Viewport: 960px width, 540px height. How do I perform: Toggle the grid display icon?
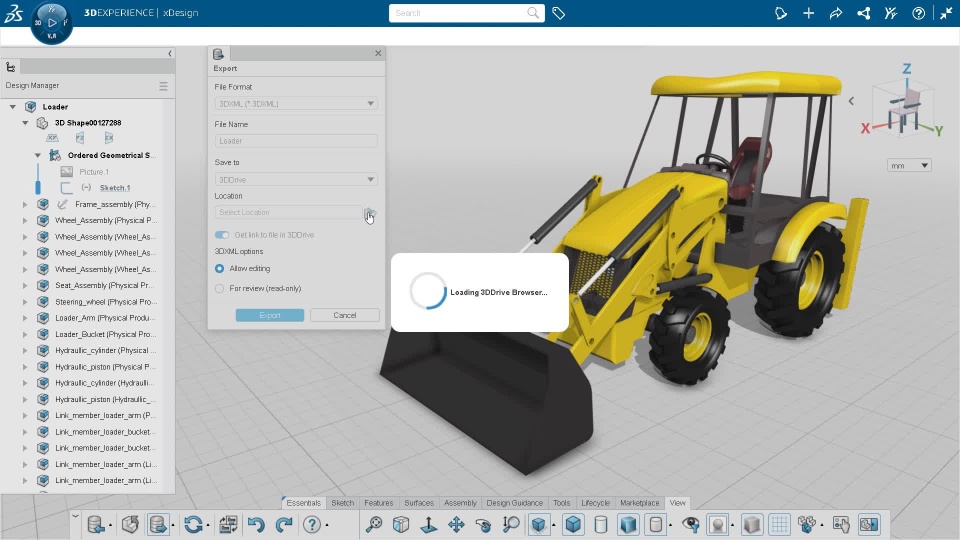[x=779, y=524]
